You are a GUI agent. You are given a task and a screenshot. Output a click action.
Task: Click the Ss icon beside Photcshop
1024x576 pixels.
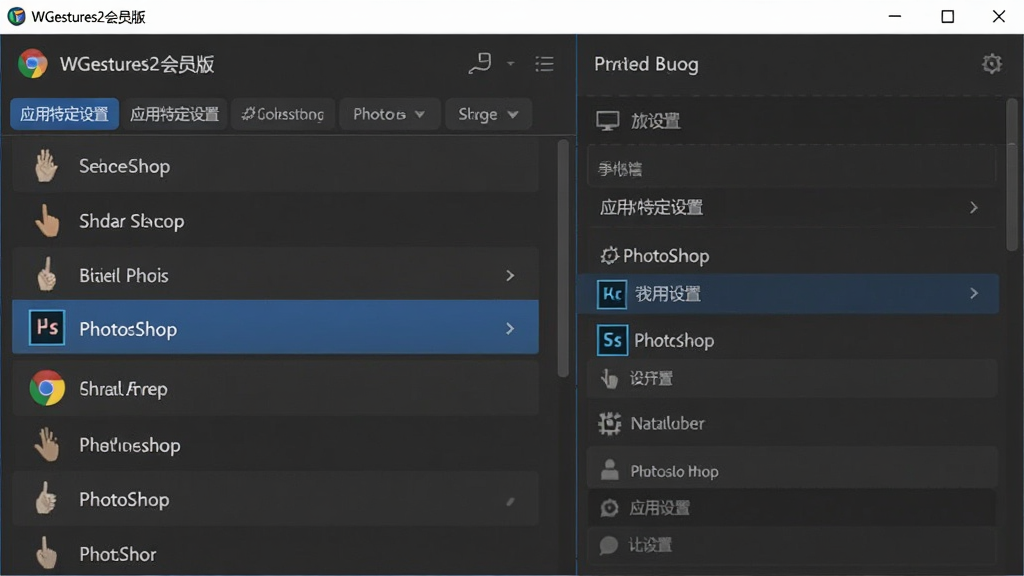click(612, 340)
